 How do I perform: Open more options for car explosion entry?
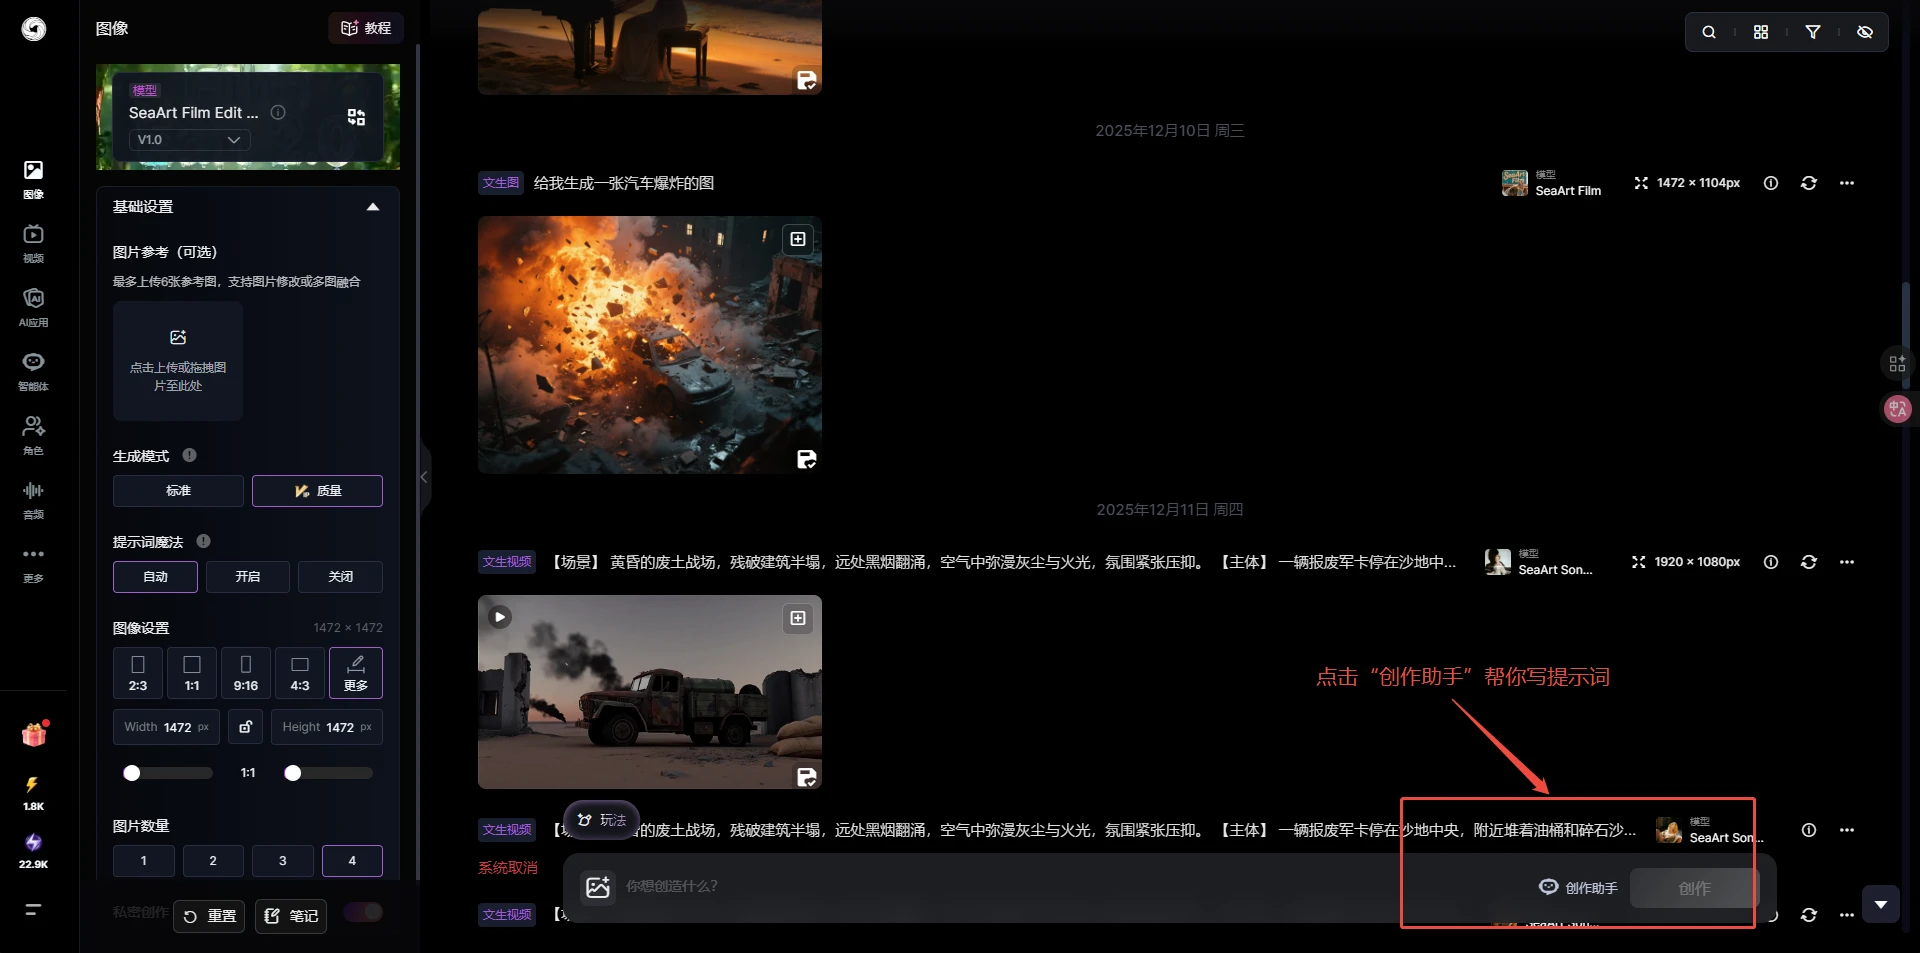pos(1846,183)
